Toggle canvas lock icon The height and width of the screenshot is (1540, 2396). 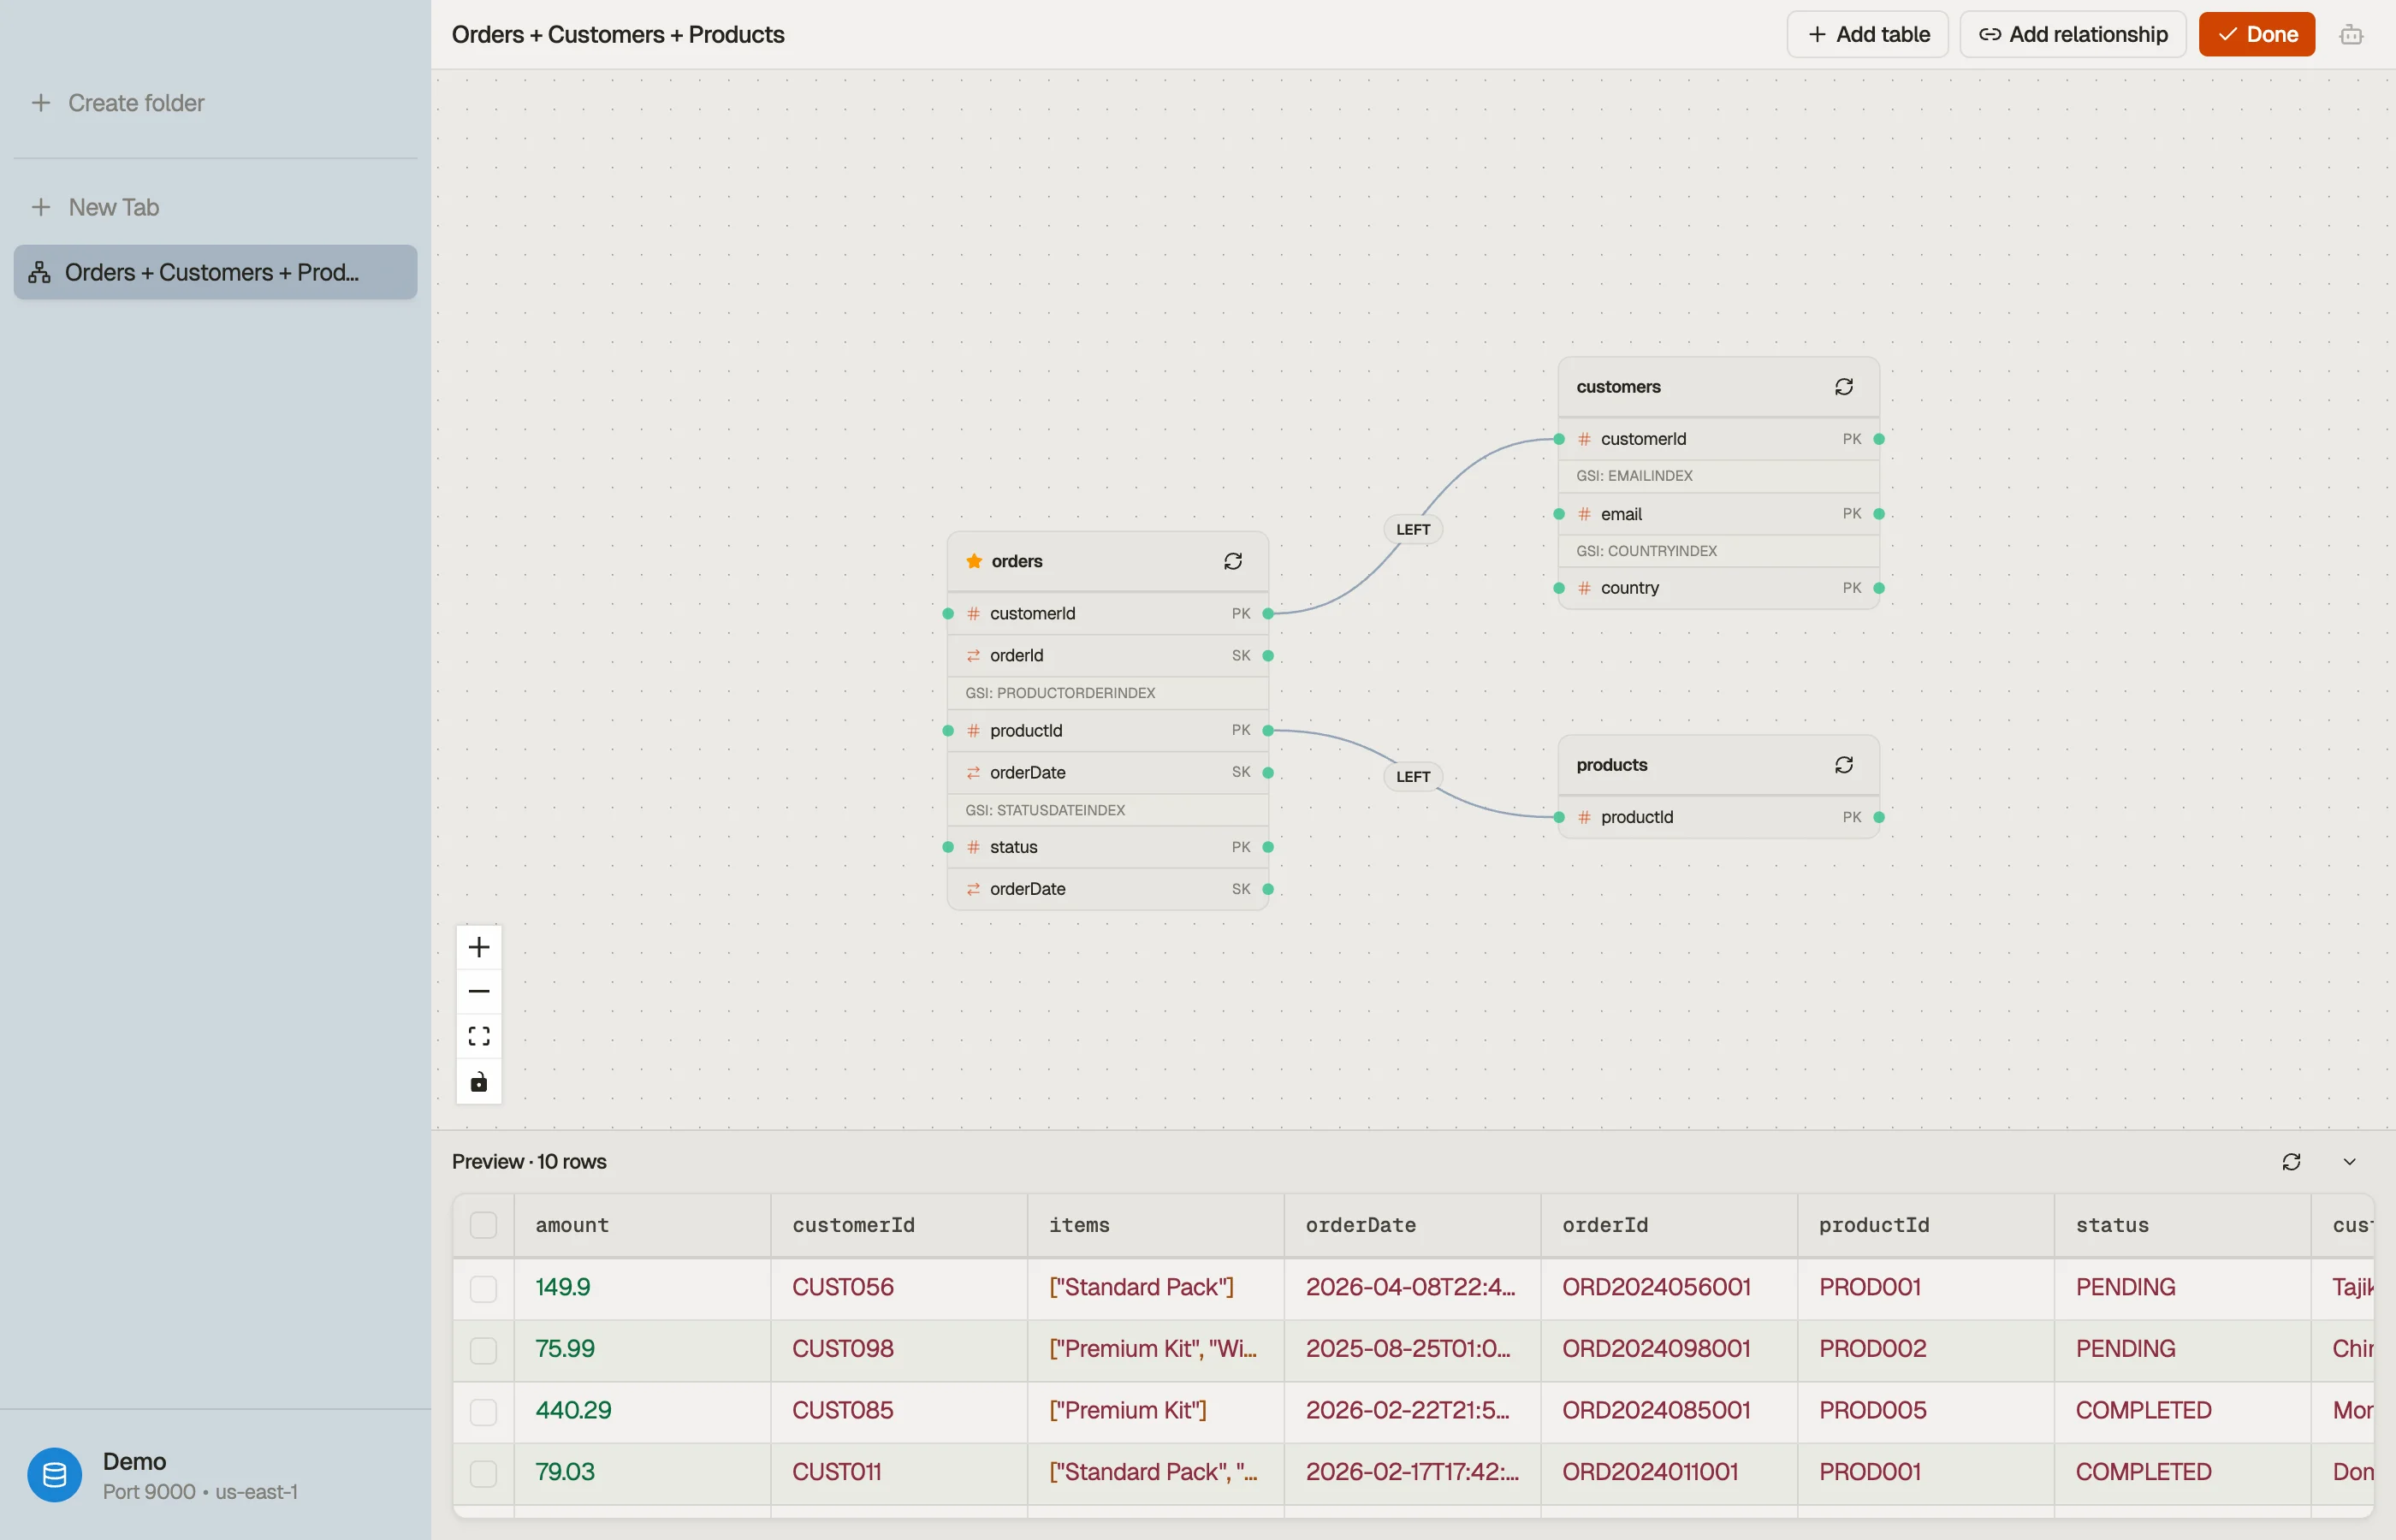(479, 1082)
